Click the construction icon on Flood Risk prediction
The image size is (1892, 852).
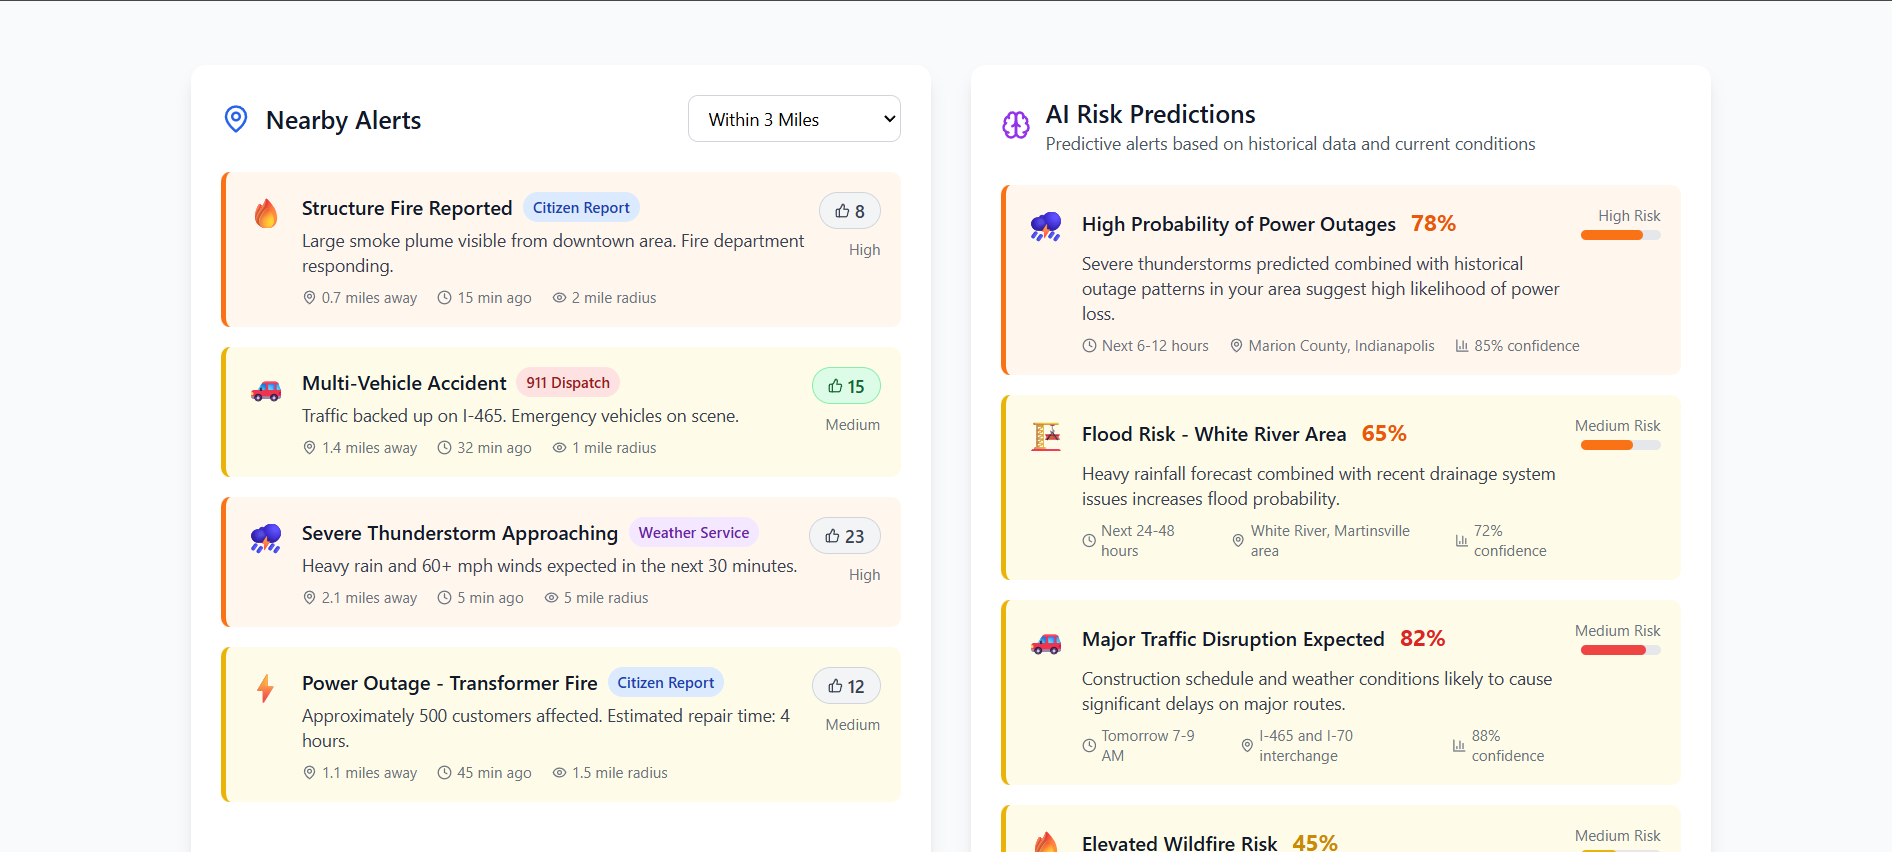[1046, 436]
